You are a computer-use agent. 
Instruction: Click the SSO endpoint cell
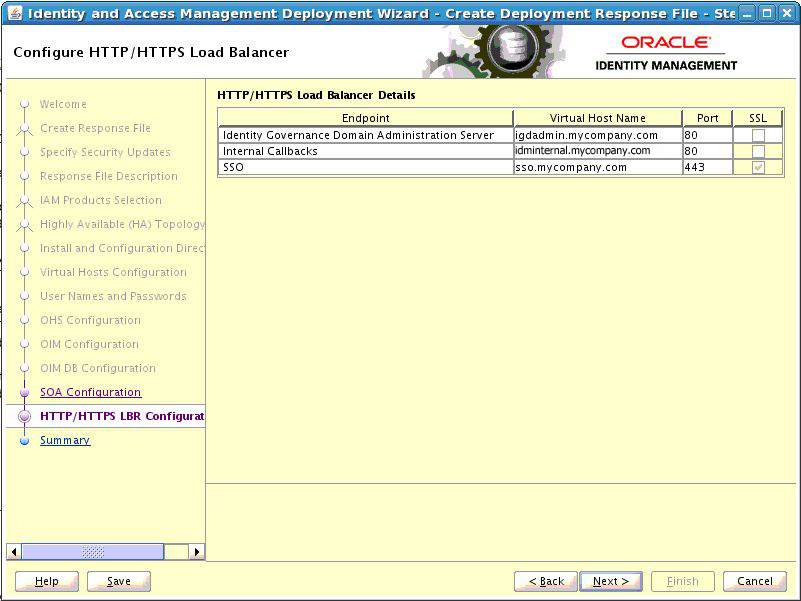[x=366, y=167]
